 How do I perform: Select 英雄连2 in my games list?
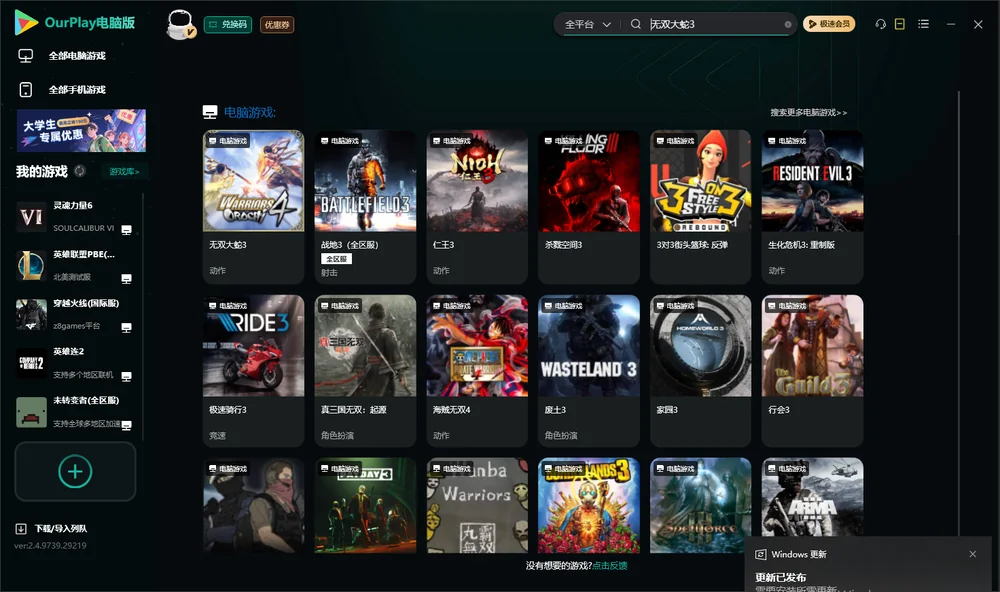click(75, 363)
